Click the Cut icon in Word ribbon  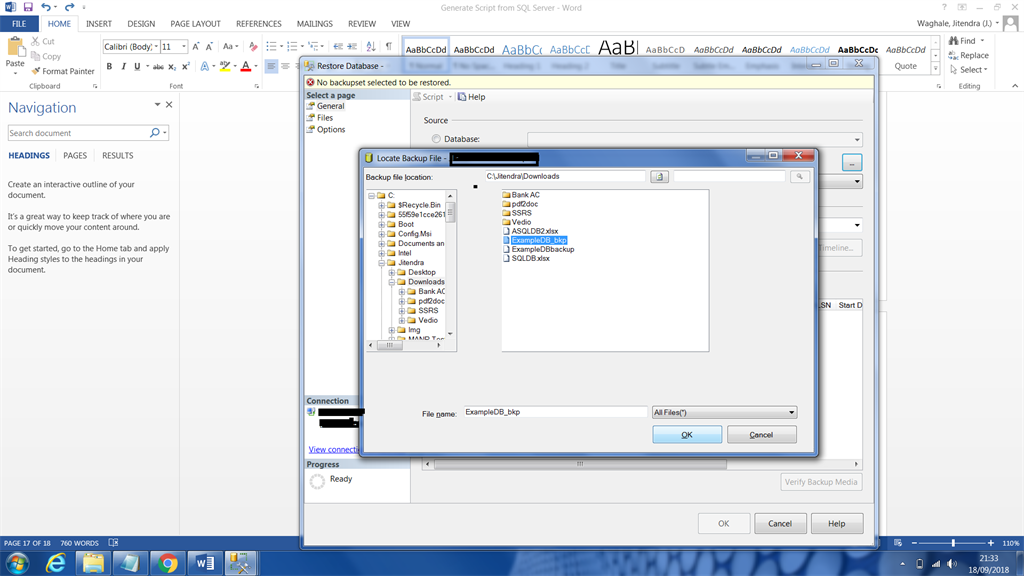[43, 41]
